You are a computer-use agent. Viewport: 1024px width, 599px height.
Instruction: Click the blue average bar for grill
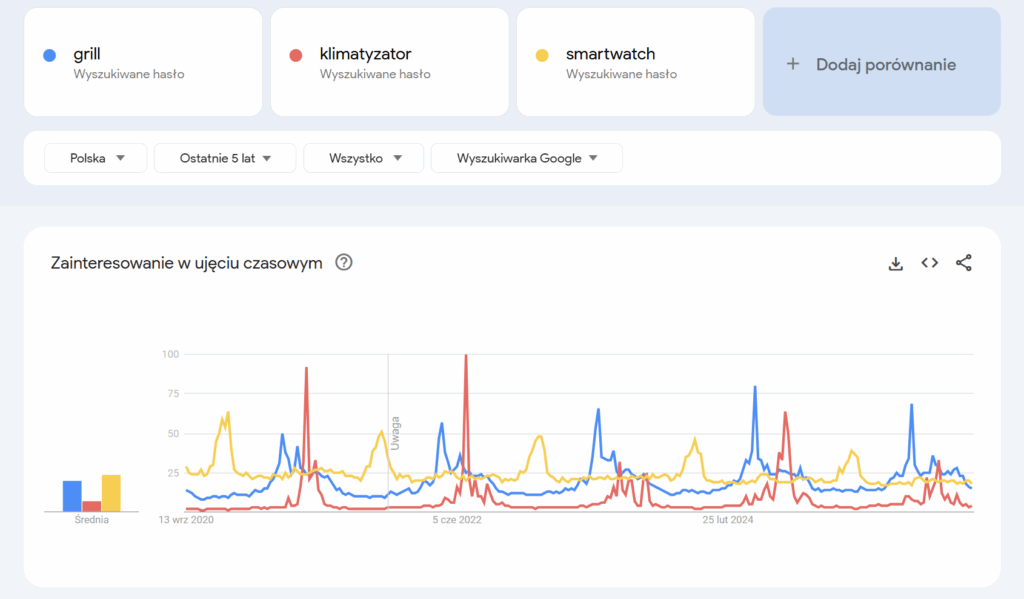pyautogui.click(x=72, y=496)
